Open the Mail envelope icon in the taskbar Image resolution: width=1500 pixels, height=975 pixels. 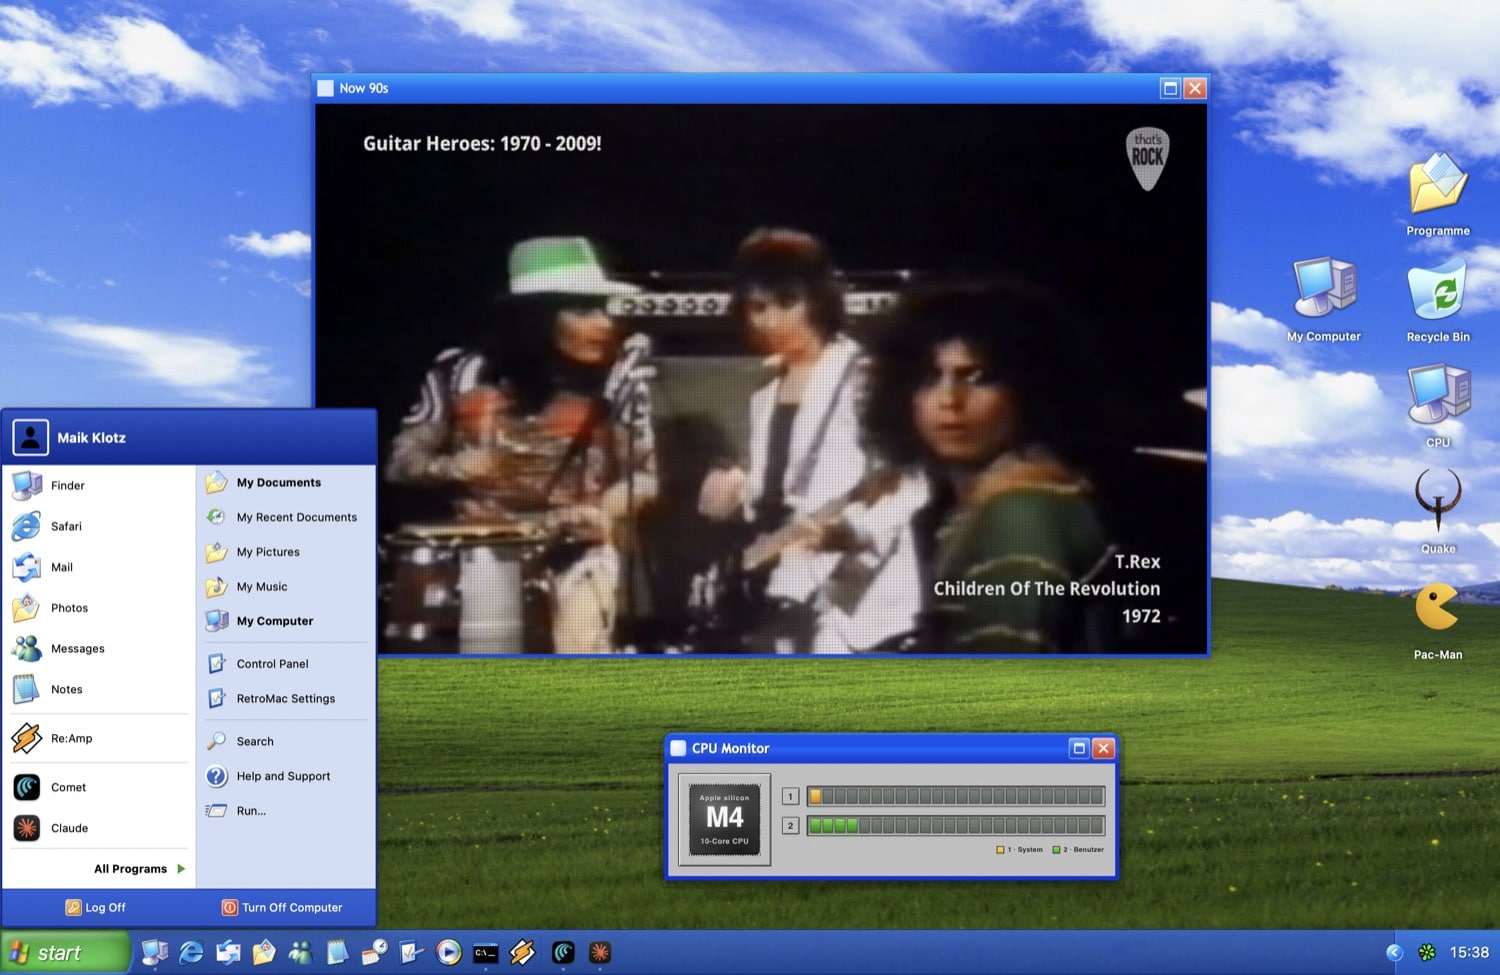click(228, 952)
